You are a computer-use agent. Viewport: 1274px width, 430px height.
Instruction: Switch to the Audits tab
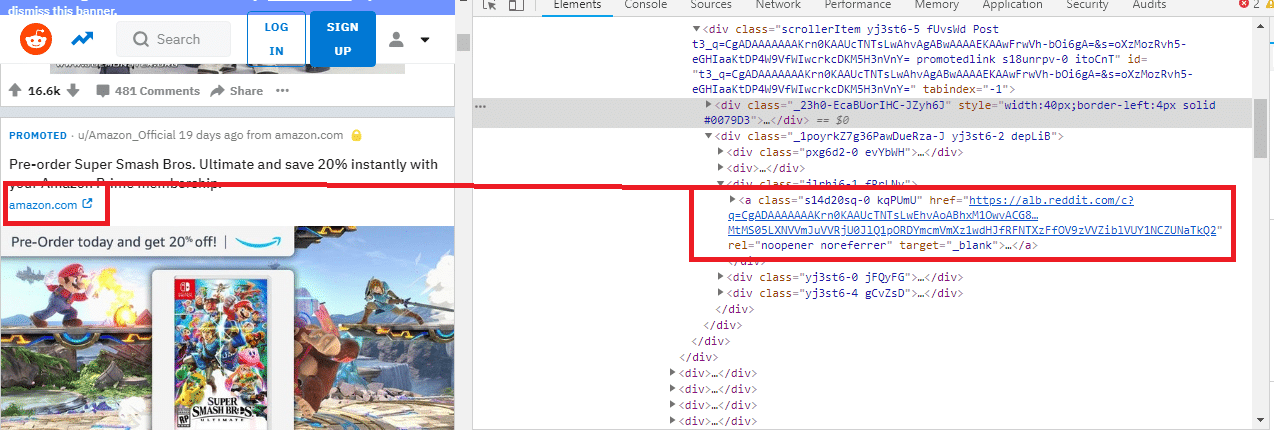[x=1149, y=5]
